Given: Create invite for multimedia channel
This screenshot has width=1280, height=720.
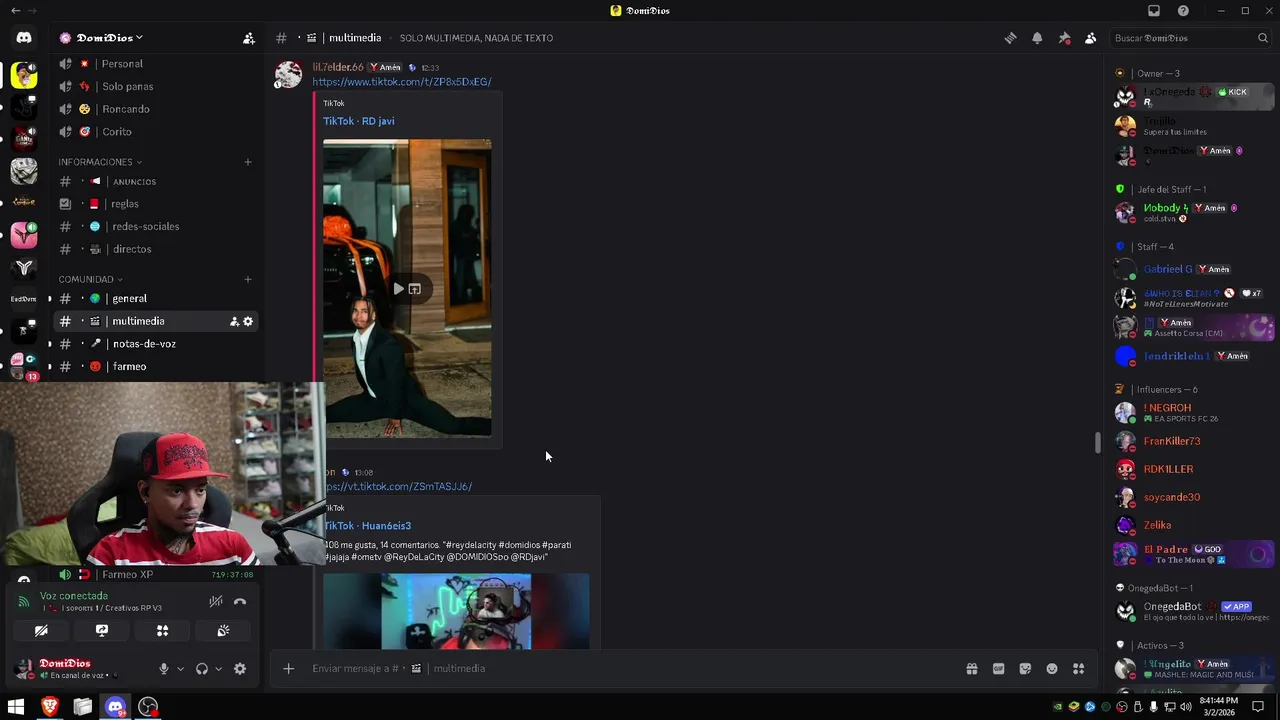Looking at the screenshot, I should [234, 322].
